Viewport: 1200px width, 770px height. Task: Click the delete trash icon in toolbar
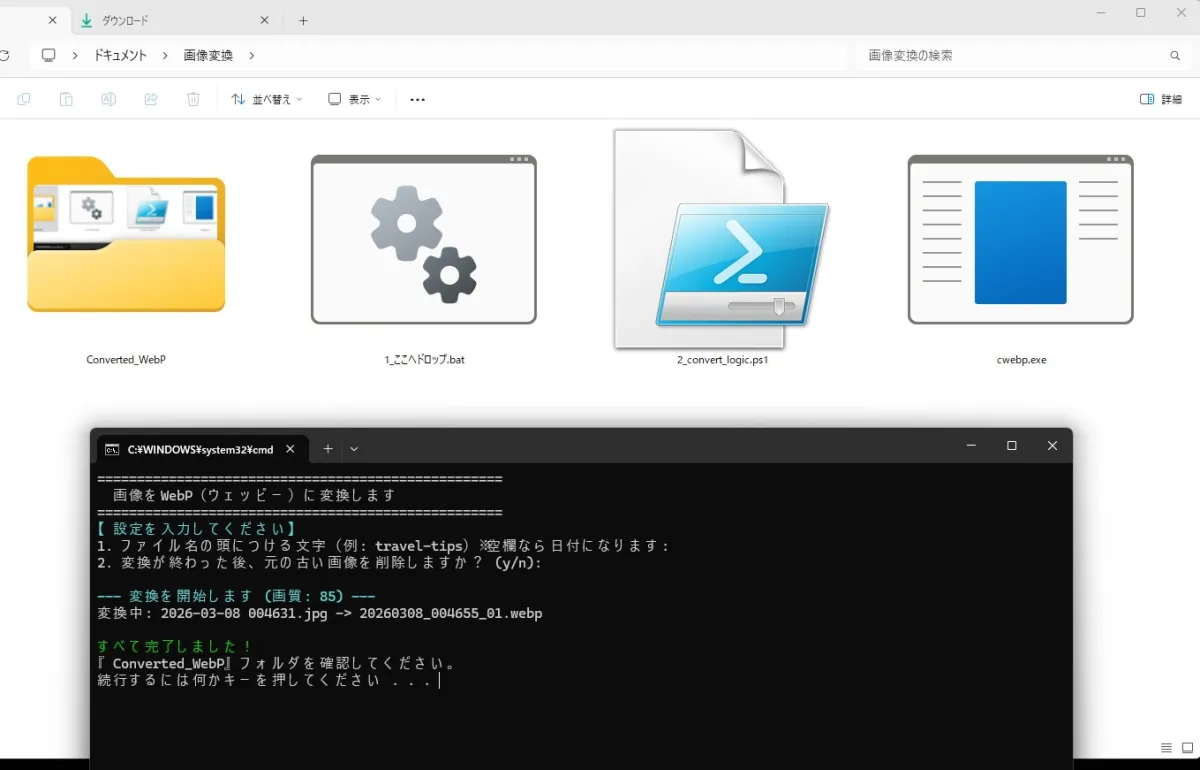point(193,99)
